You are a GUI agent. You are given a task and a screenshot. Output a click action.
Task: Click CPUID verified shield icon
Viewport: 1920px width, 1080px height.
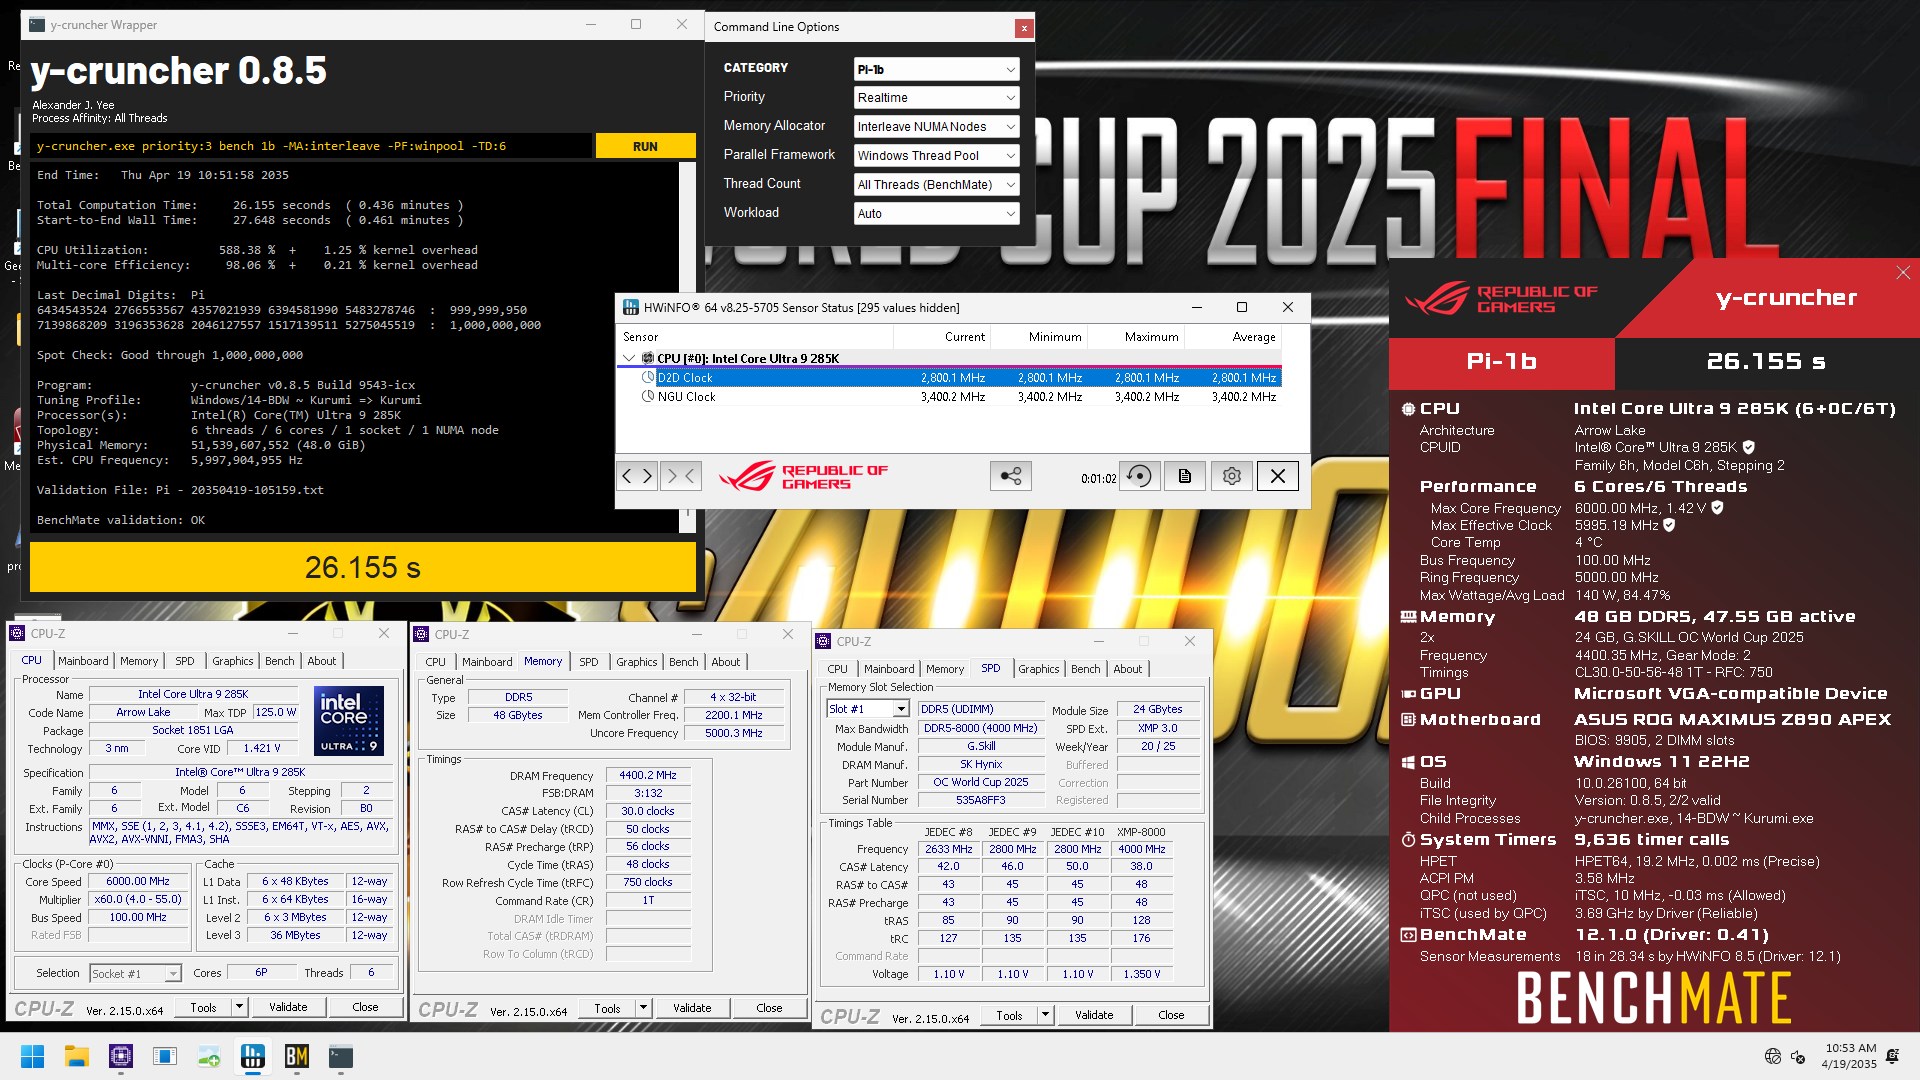(1749, 447)
